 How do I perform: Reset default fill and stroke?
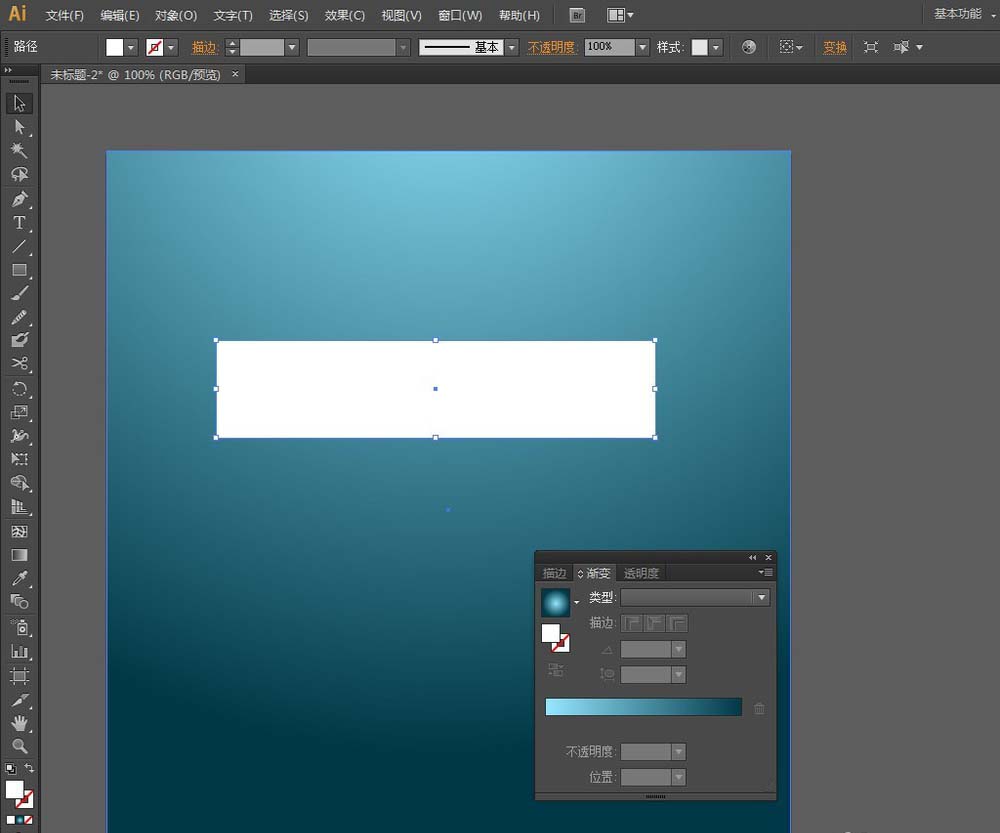[x=10, y=769]
